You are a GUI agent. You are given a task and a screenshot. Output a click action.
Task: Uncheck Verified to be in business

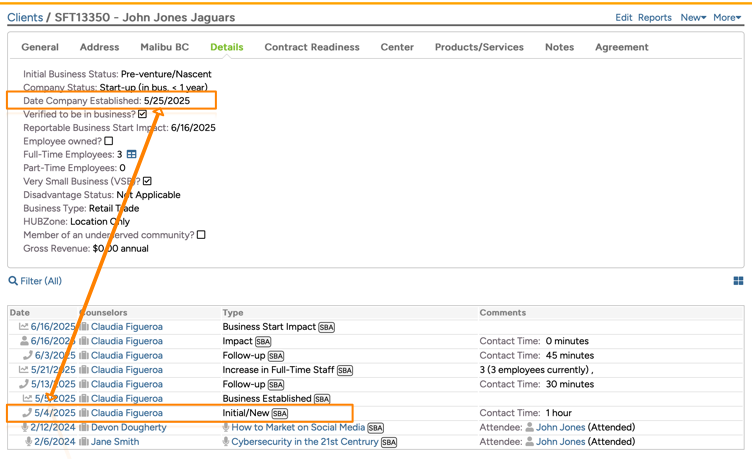142,115
